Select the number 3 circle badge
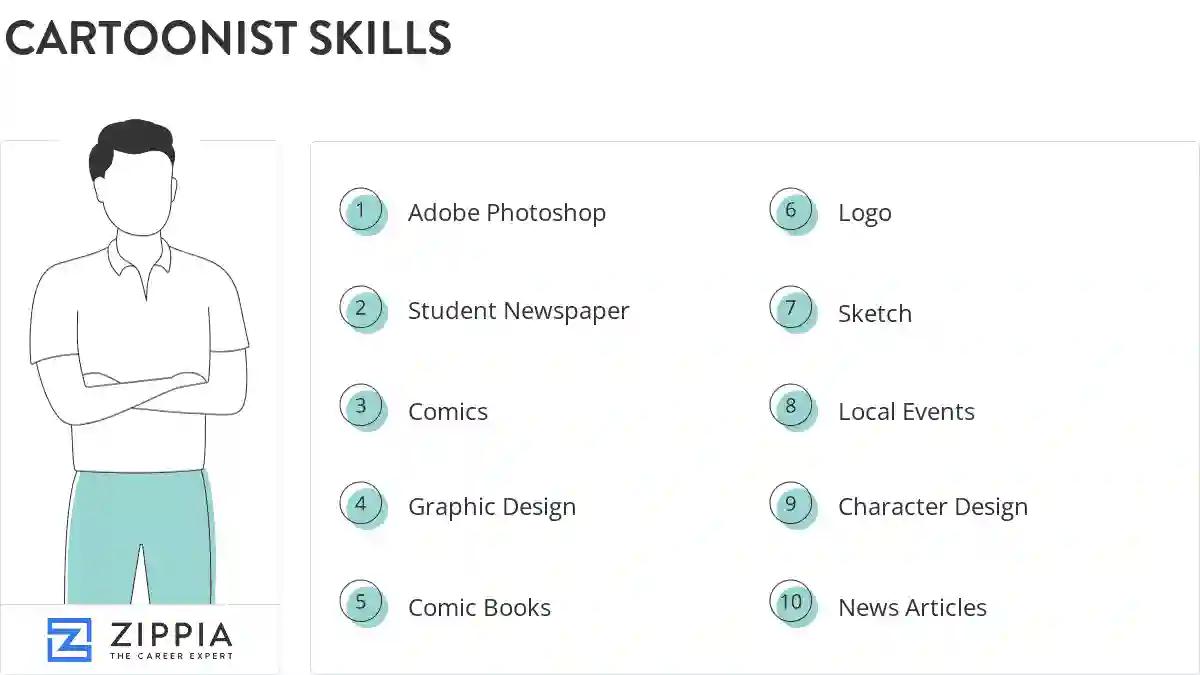Screen dimensions: 1200x675 click(361, 408)
